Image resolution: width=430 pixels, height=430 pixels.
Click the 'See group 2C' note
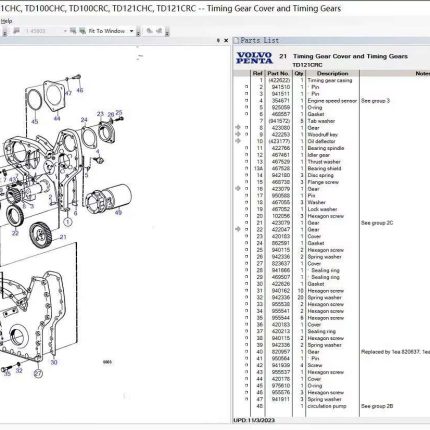click(377, 223)
